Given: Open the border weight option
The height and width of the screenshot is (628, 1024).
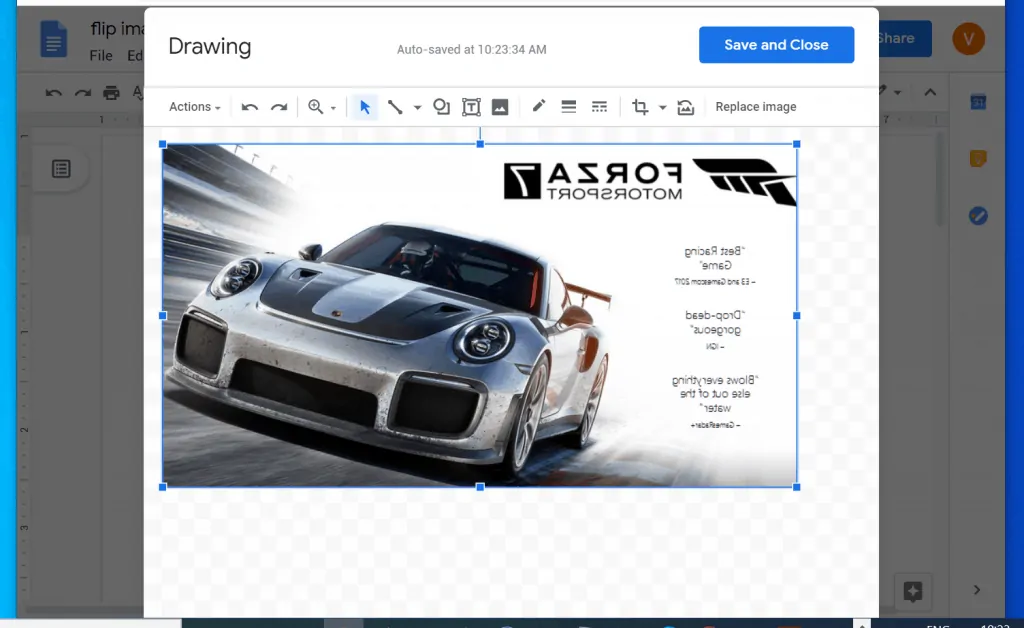Looking at the screenshot, I should click(x=569, y=107).
